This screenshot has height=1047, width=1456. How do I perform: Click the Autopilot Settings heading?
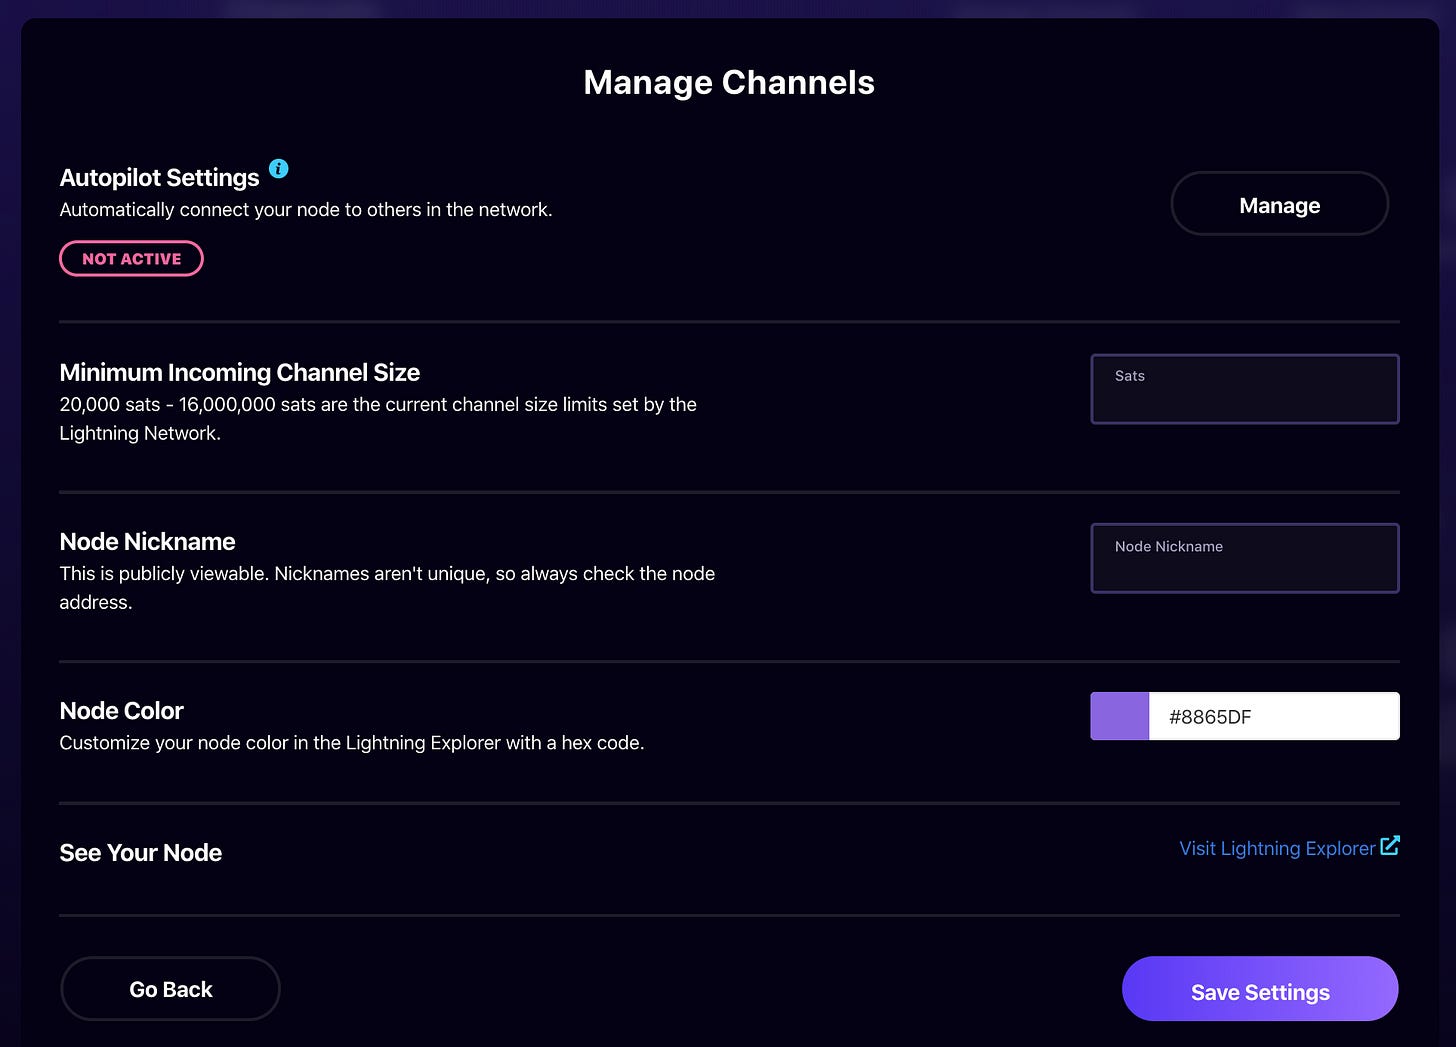[x=159, y=178]
